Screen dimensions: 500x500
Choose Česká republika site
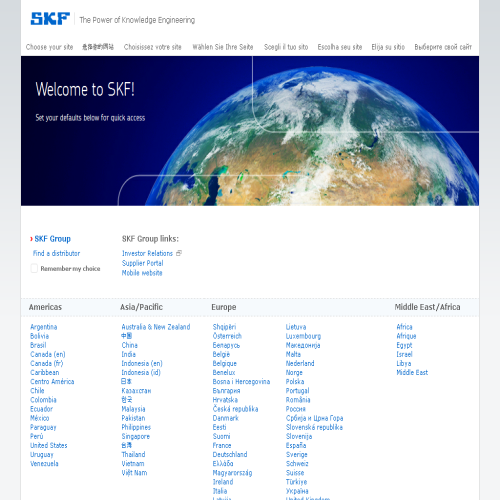click(x=235, y=409)
